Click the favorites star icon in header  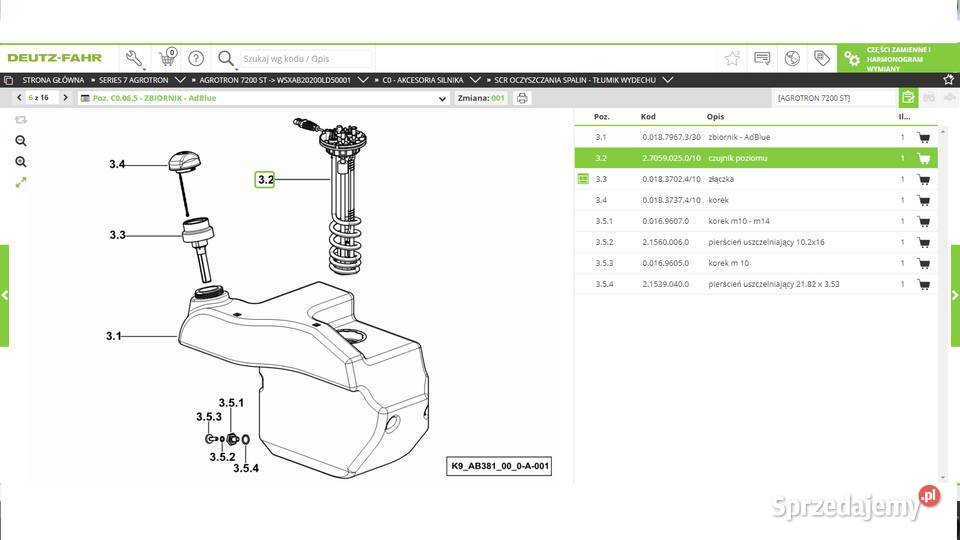(x=732, y=58)
